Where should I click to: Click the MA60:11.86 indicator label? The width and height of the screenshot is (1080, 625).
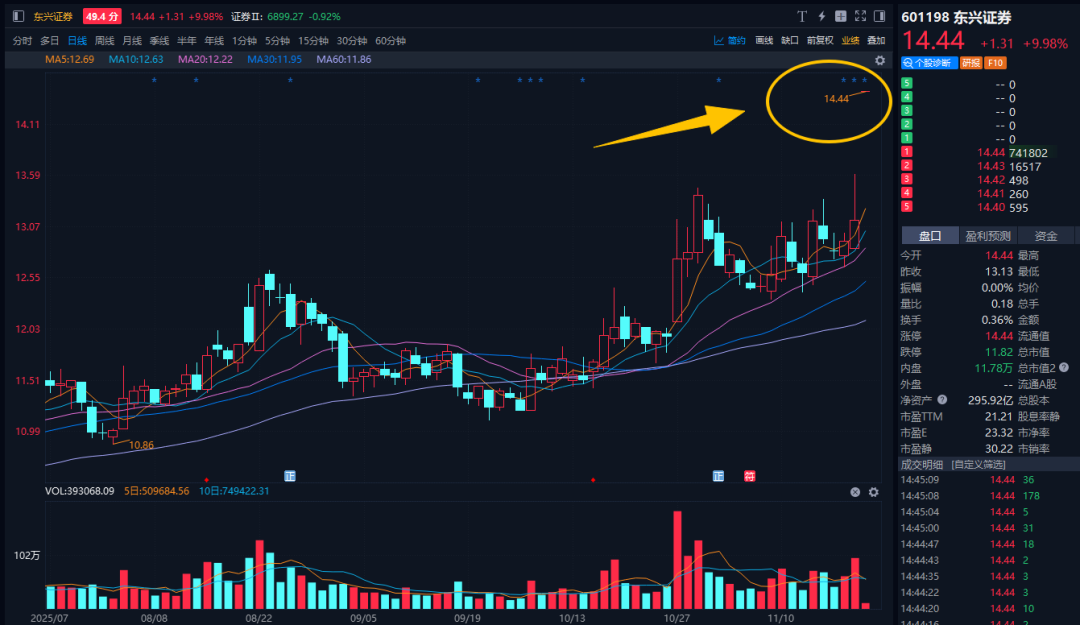pyautogui.click(x=344, y=59)
